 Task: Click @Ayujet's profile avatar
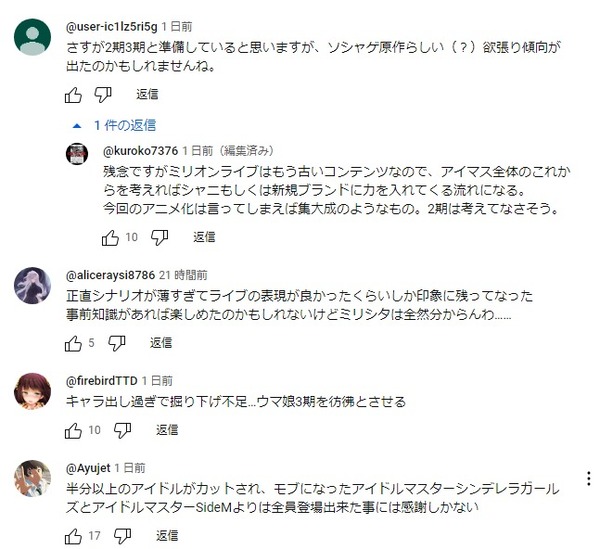coord(33,478)
